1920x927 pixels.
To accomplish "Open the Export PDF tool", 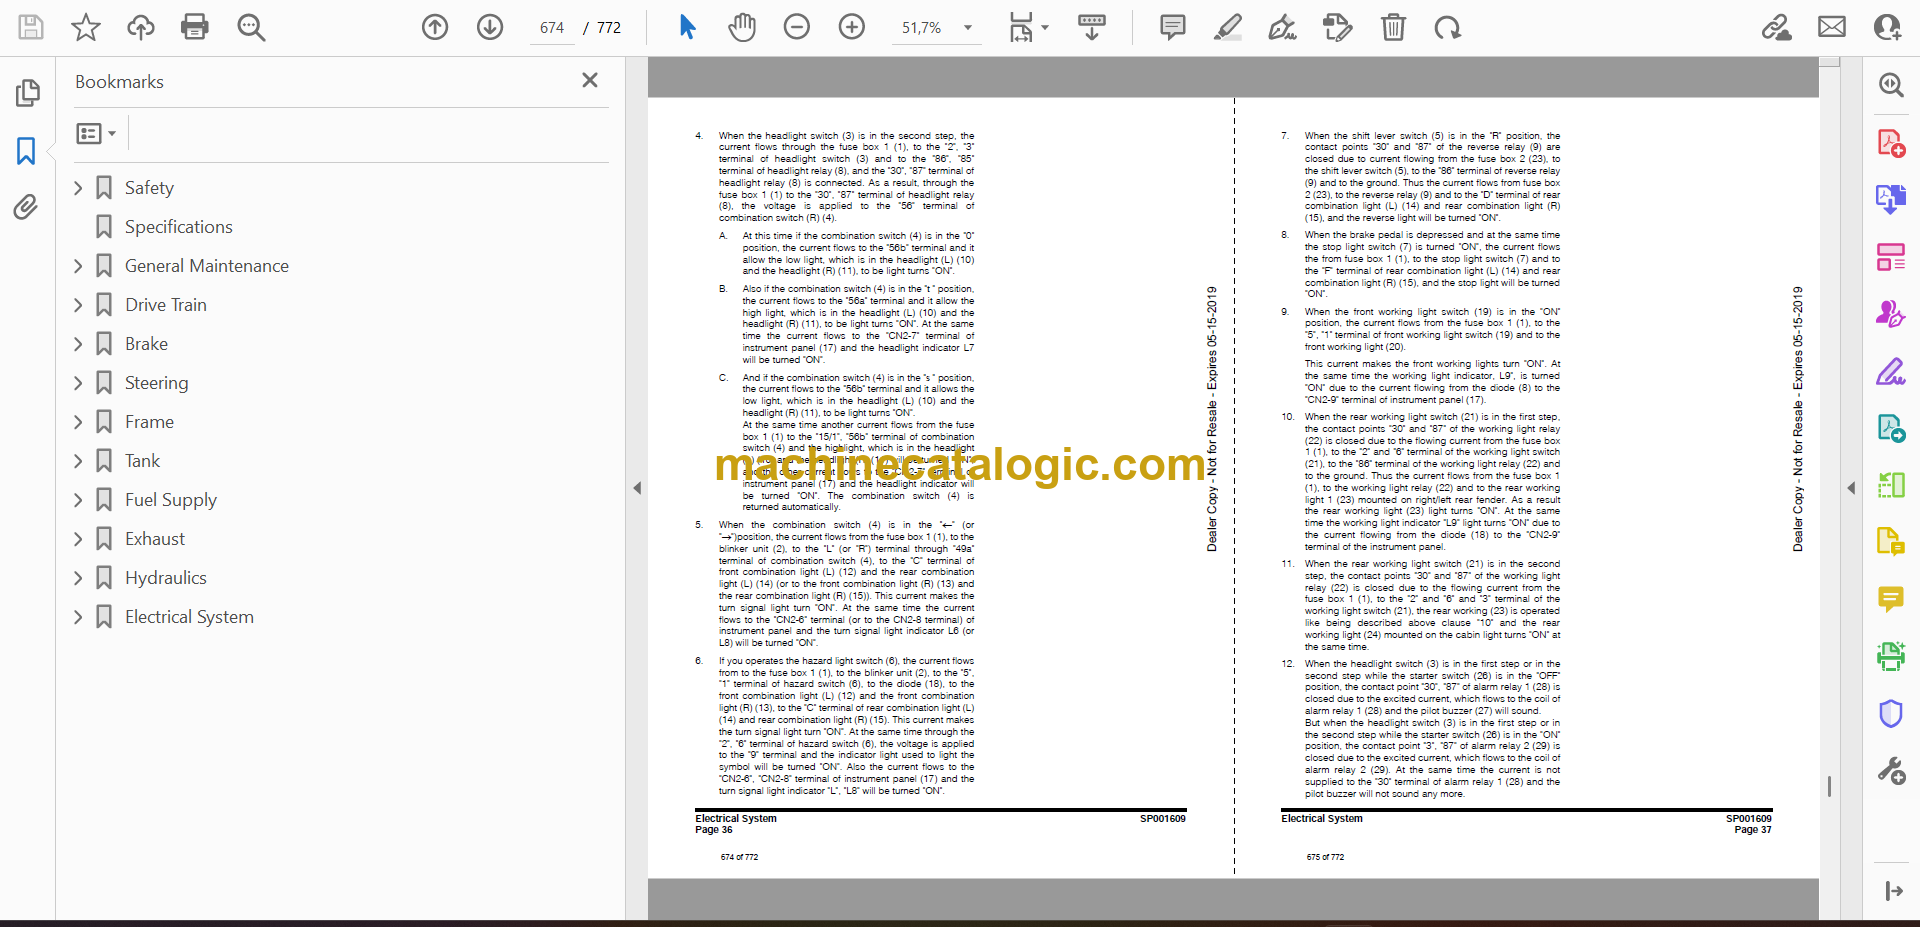I will [1890, 199].
